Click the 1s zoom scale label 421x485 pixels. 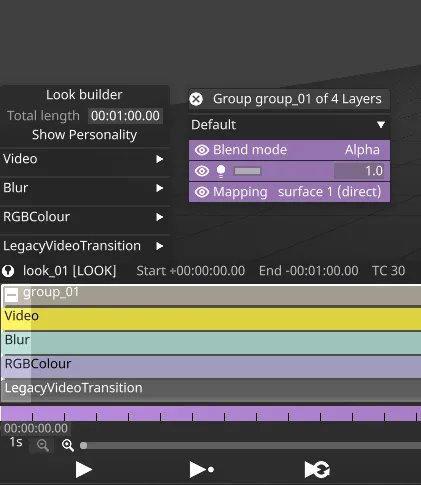tap(16, 442)
